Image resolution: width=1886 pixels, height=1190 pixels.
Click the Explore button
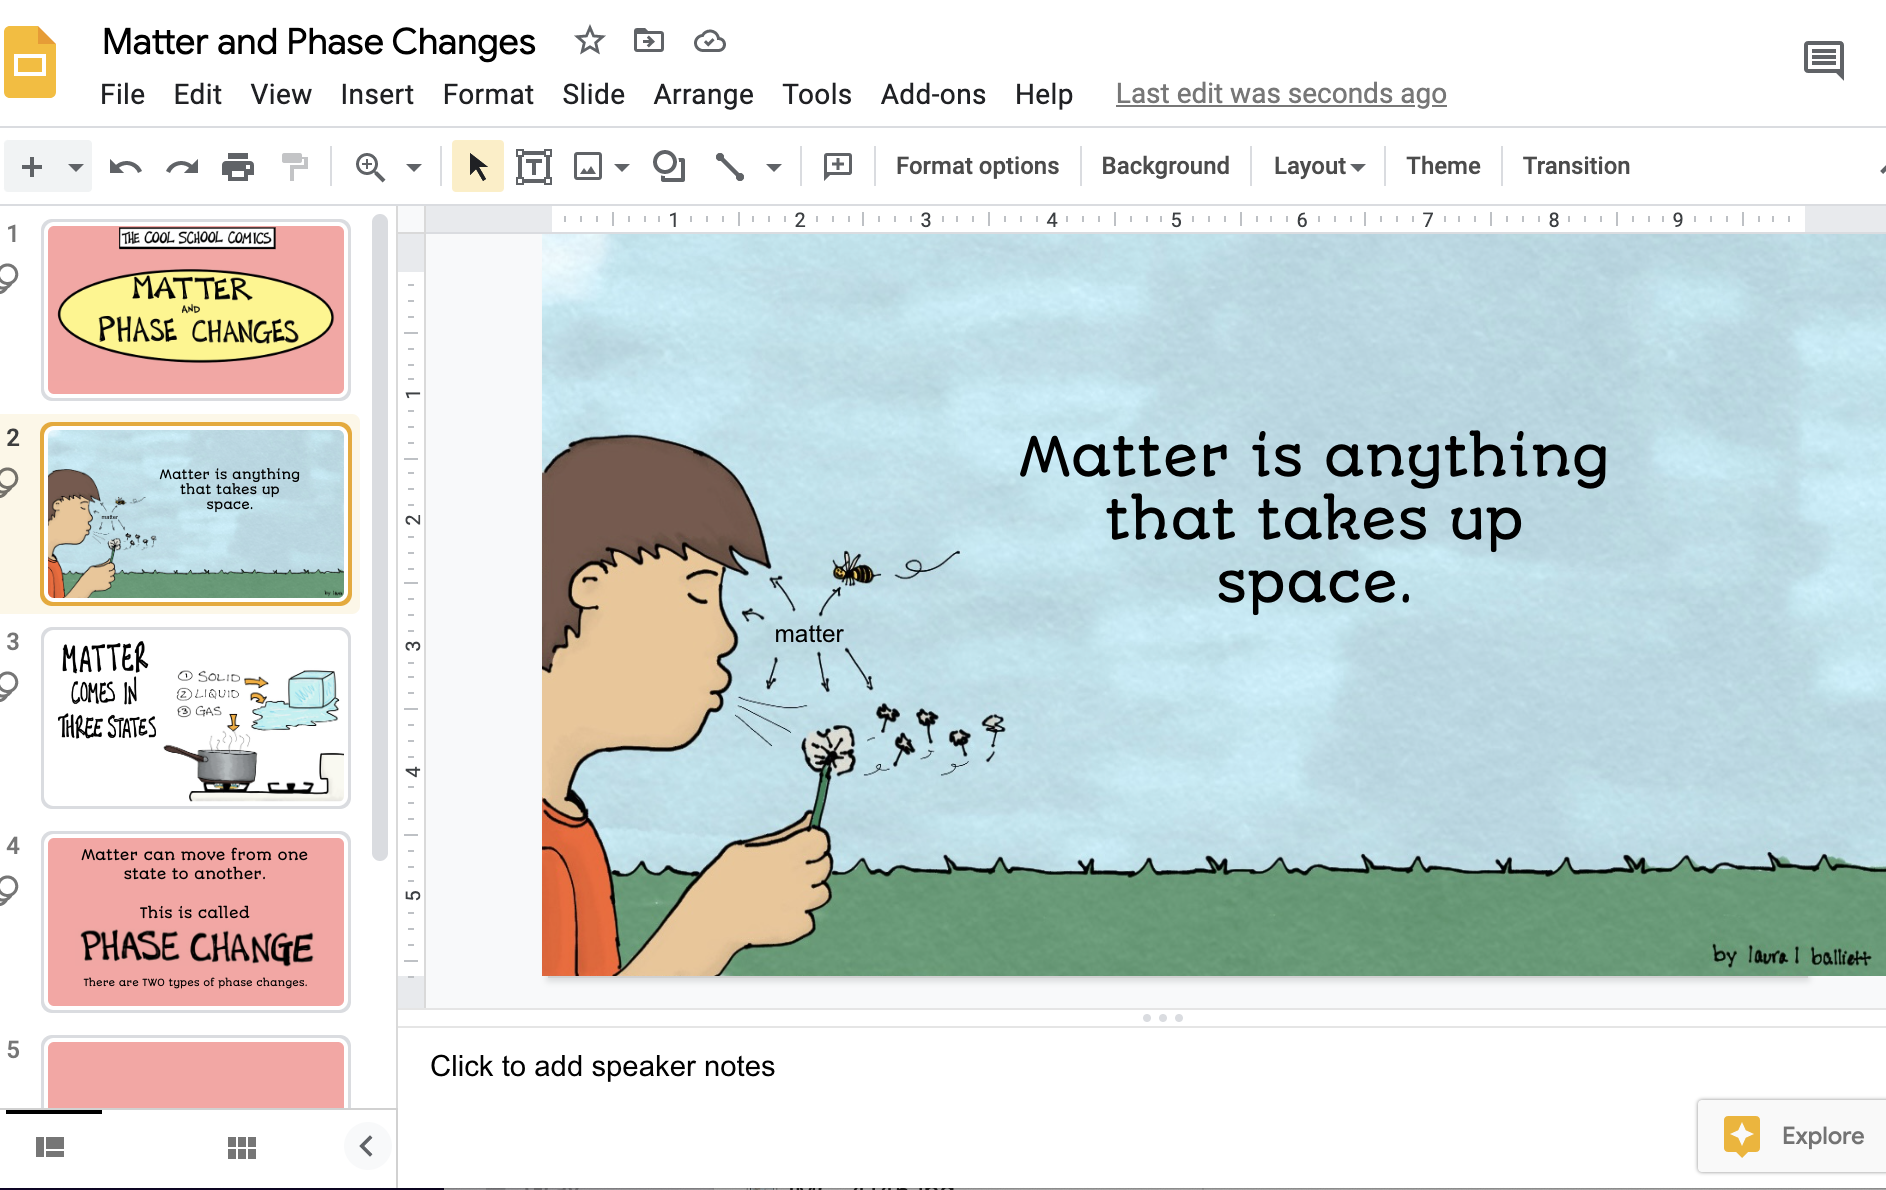tap(1792, 1136)
